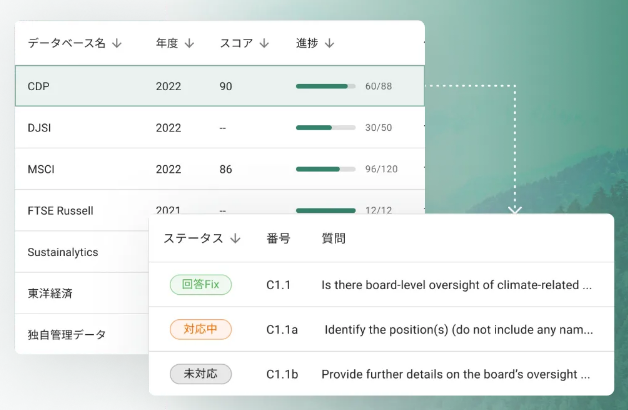Click the 12/12 progress value
This screenshot has height=410, width=628.
[378, 210]
